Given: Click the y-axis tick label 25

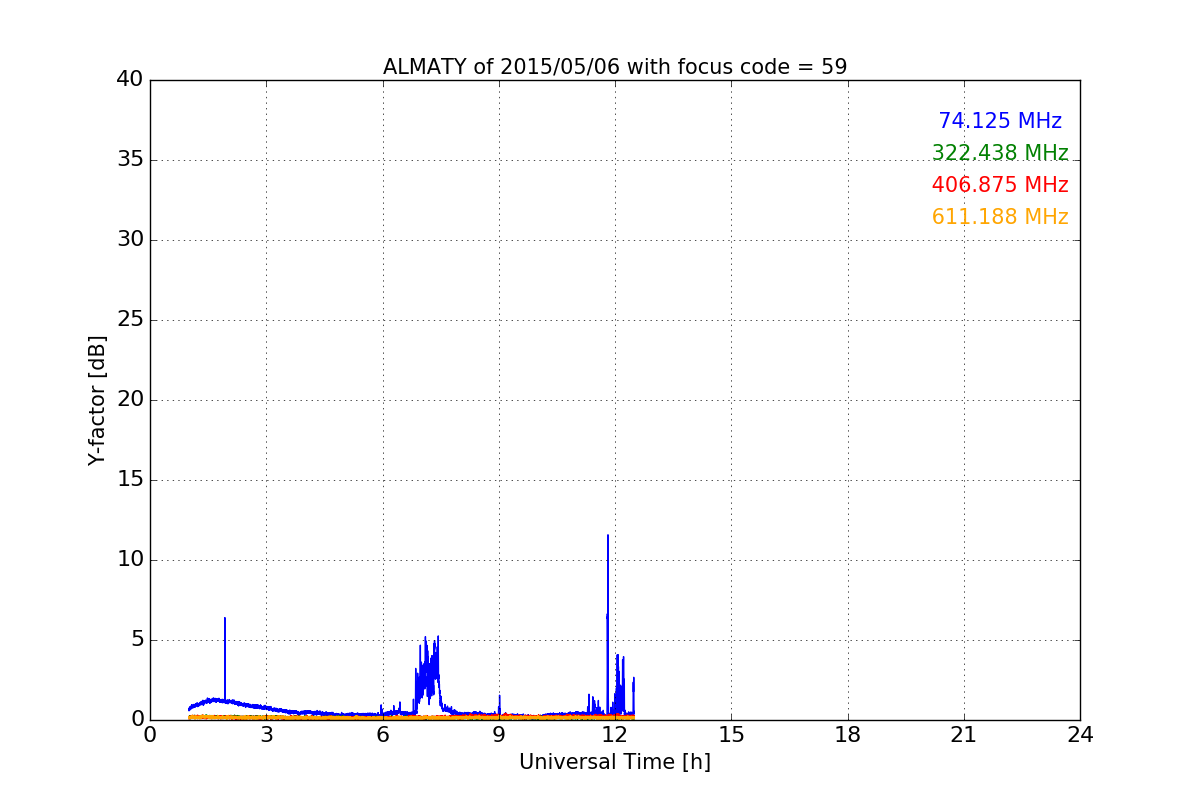Looking at the screenshot, I should [x=130, y=320].
